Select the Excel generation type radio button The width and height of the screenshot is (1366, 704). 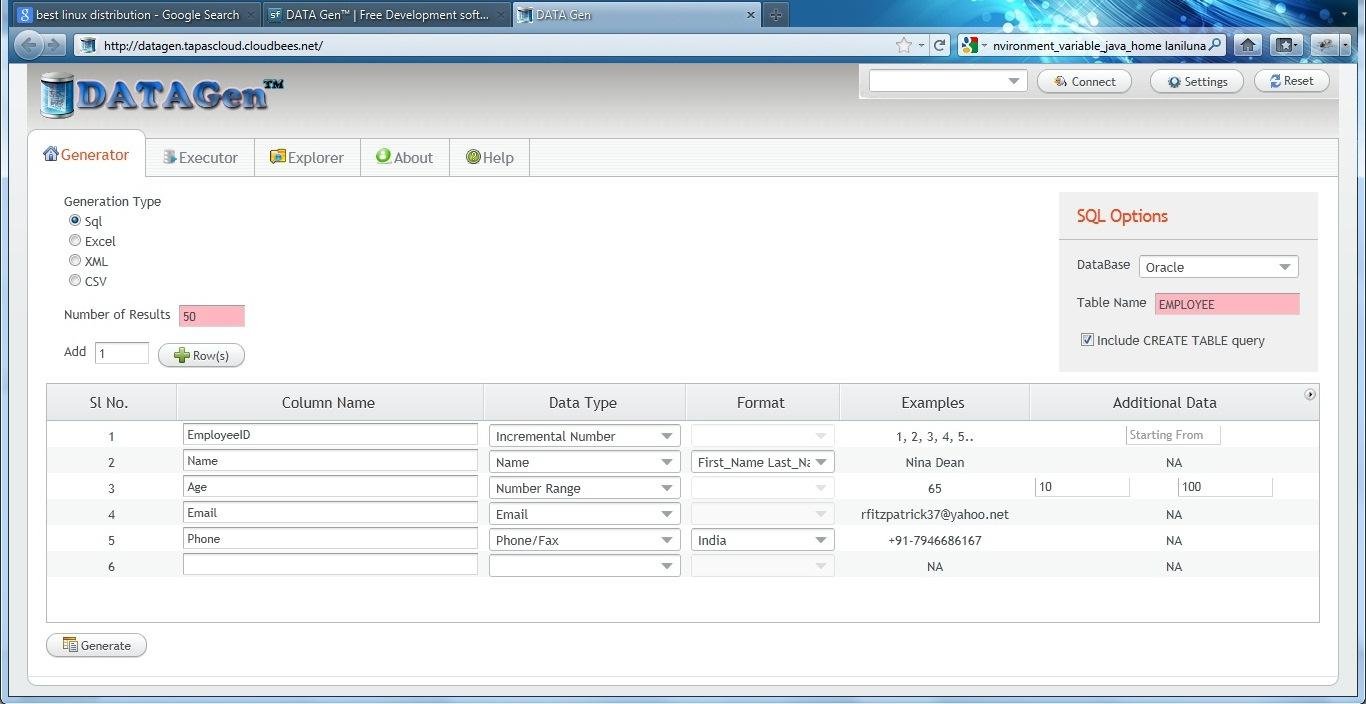pyautogui.click(x=75, y=239)
